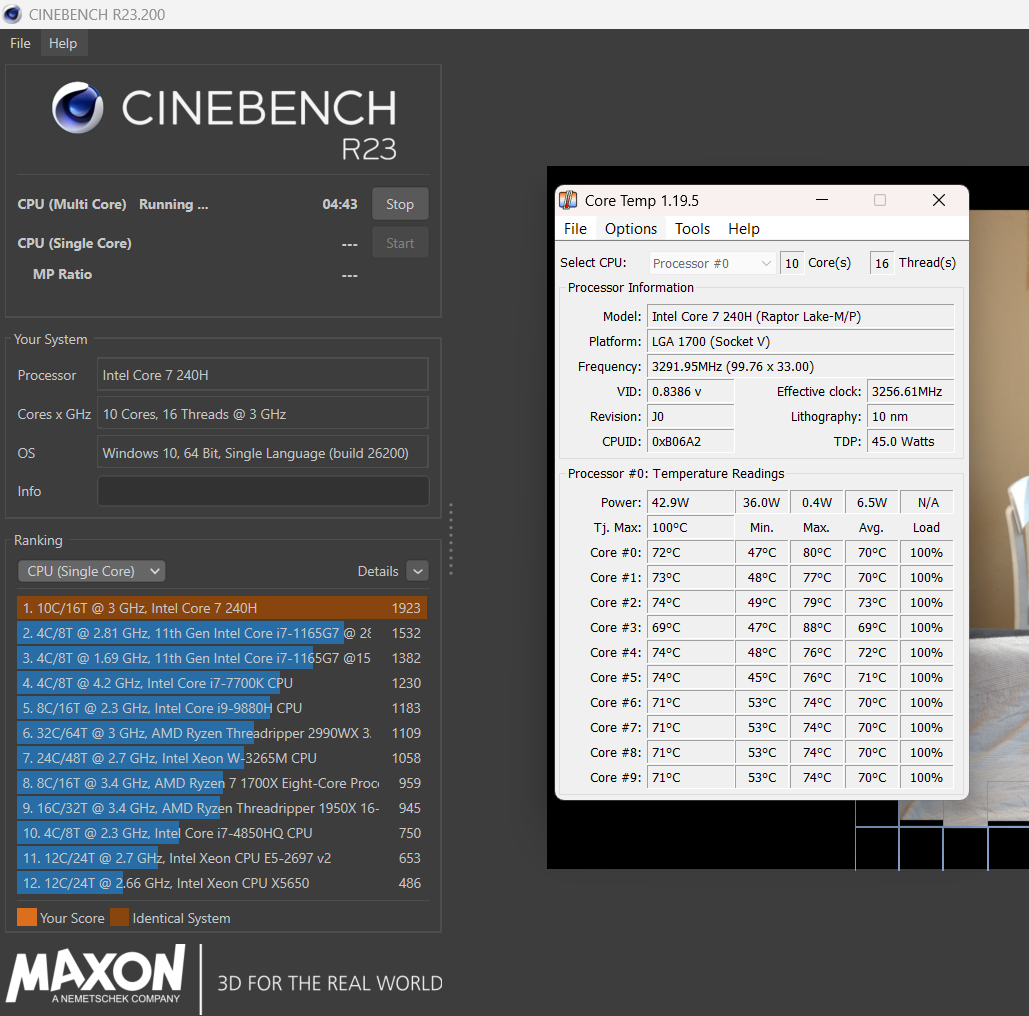1029x1016 pixels.
Task: Minimize the Core Temp window
Action: pos(820,200)
